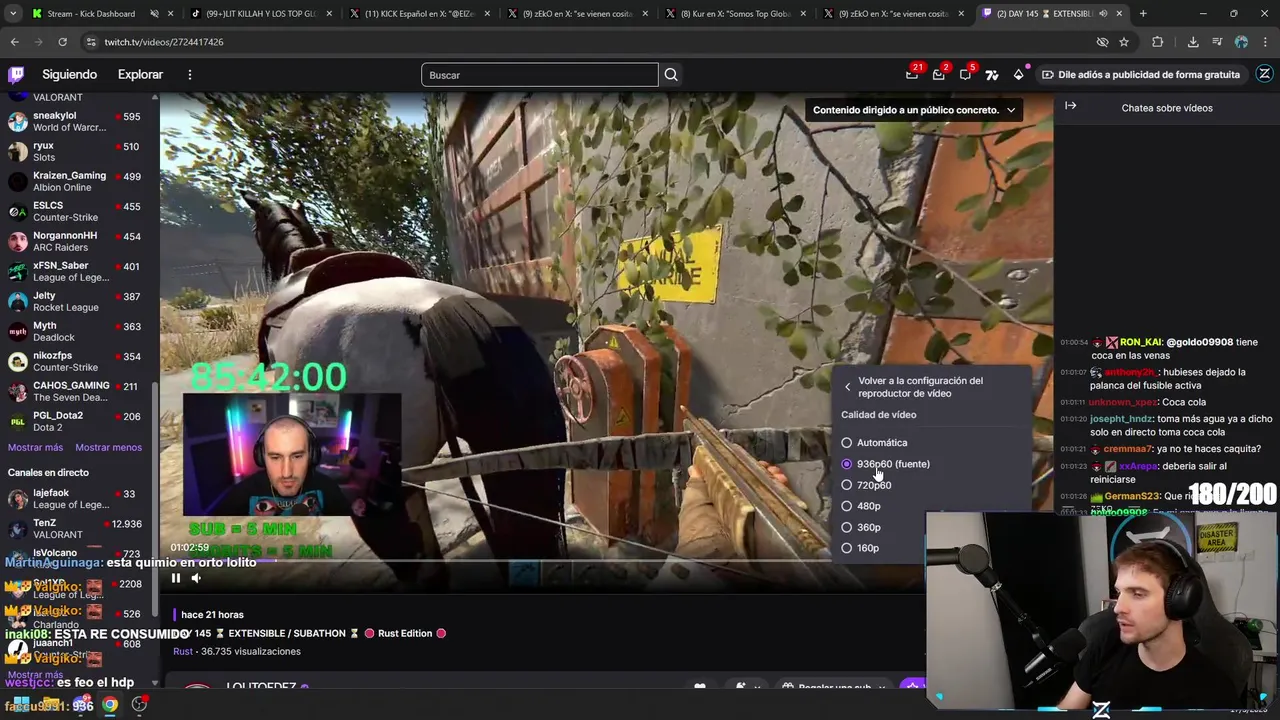Image resolution: width=1280 pixels, height=720 pixels.
Task: Click the OBS icon in the taskbar
Action: point(139,705)
